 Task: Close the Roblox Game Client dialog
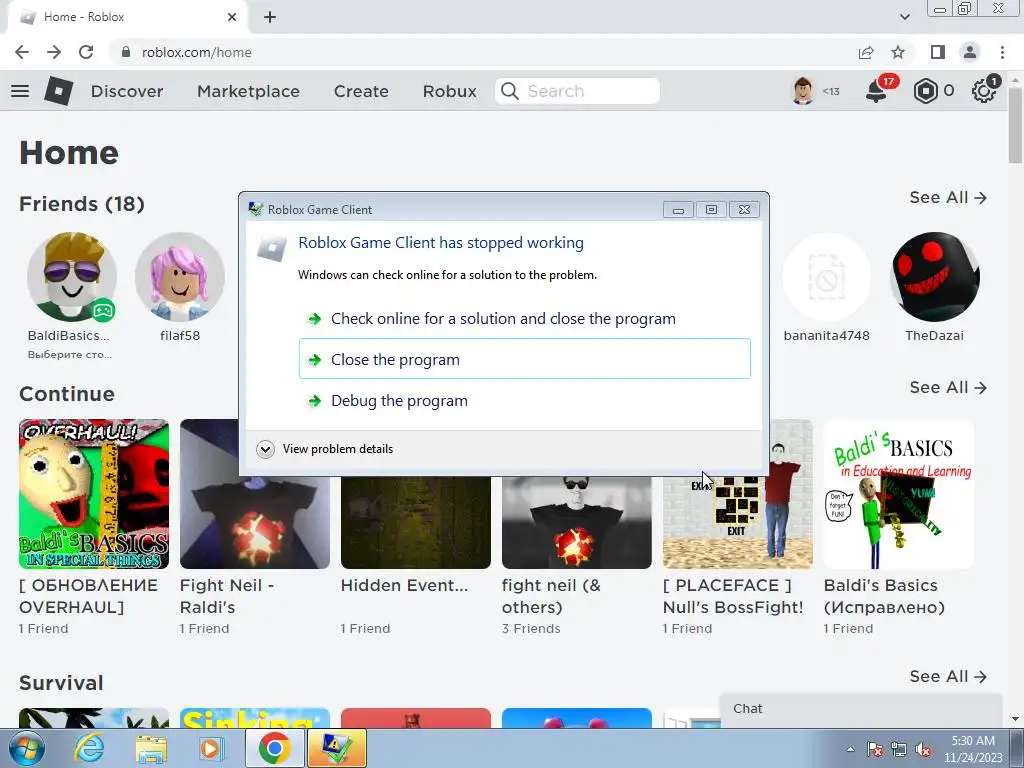click(x=744, y=210)
